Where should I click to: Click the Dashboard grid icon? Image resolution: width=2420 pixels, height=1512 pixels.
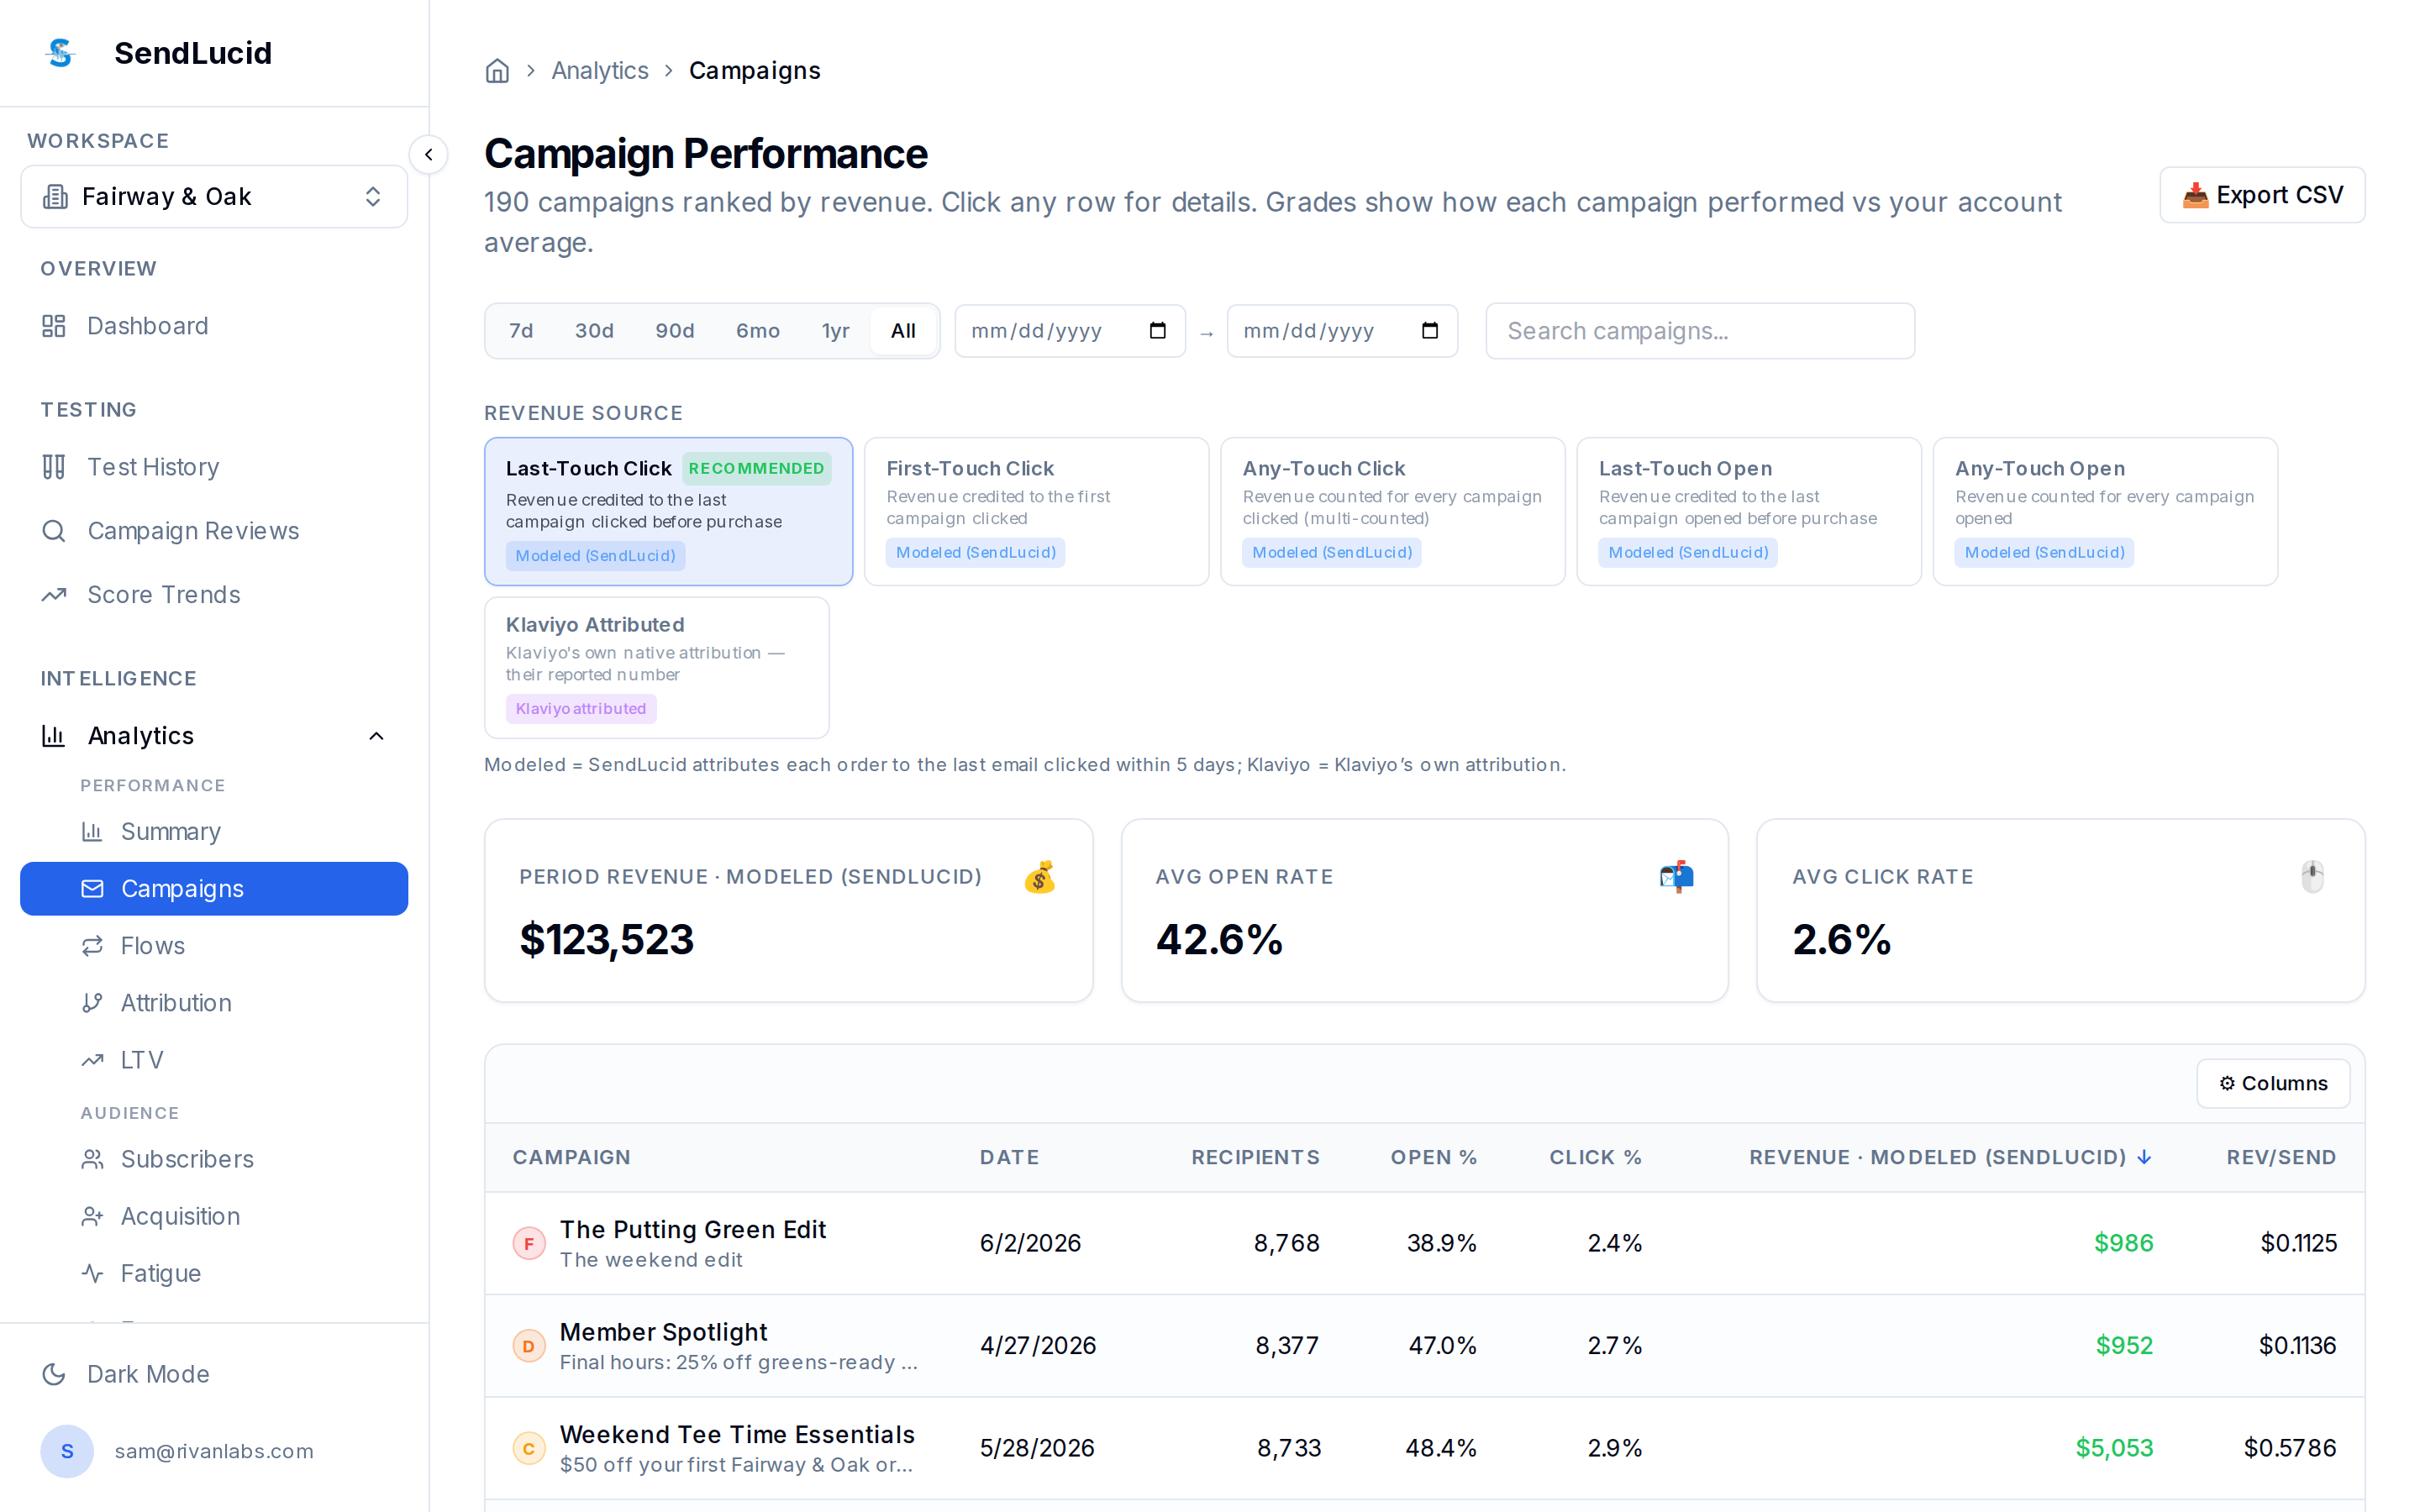[x=54, y=326]
